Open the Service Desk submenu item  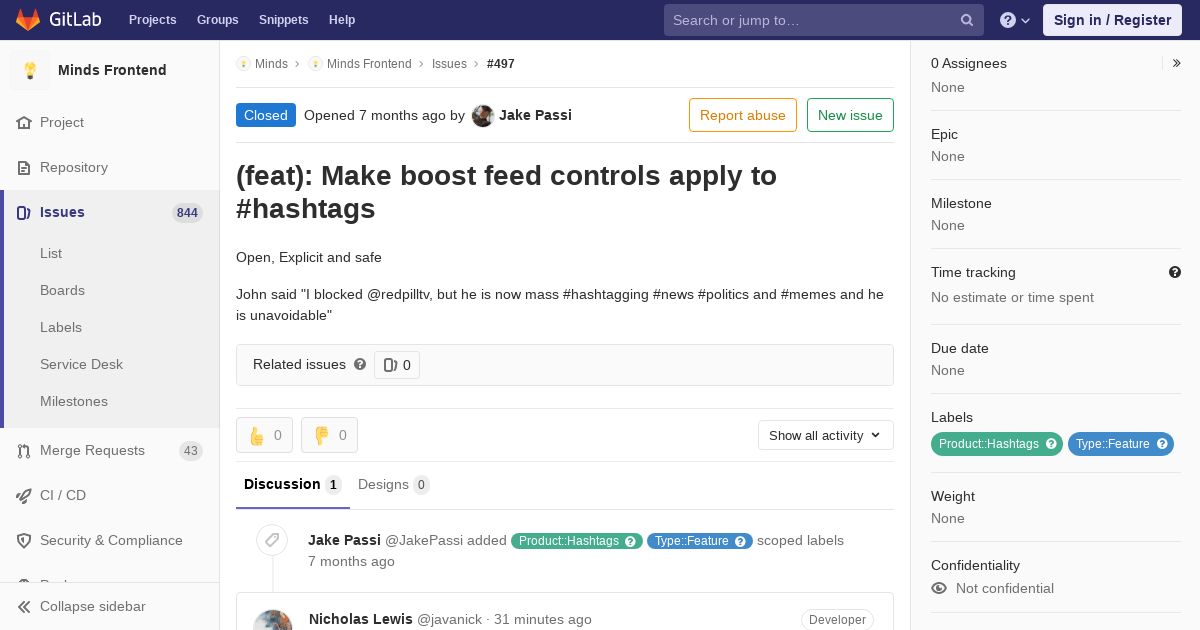81,364
